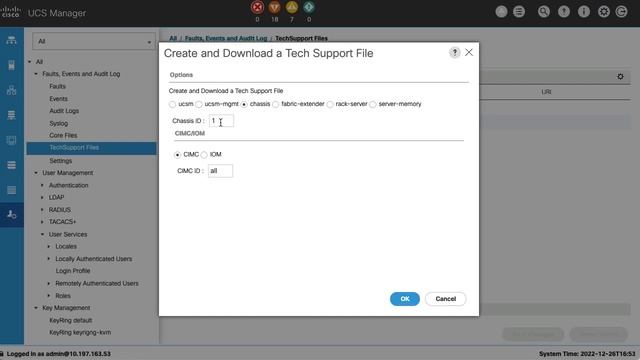The image size is (640, 360).
Task: Click the round gray icon in top bar
Action: pyautogui.click(x=501, y=11)
